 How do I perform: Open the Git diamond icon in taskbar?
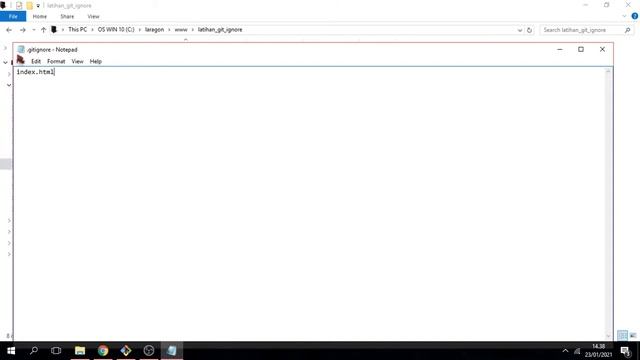coord(126,351)
